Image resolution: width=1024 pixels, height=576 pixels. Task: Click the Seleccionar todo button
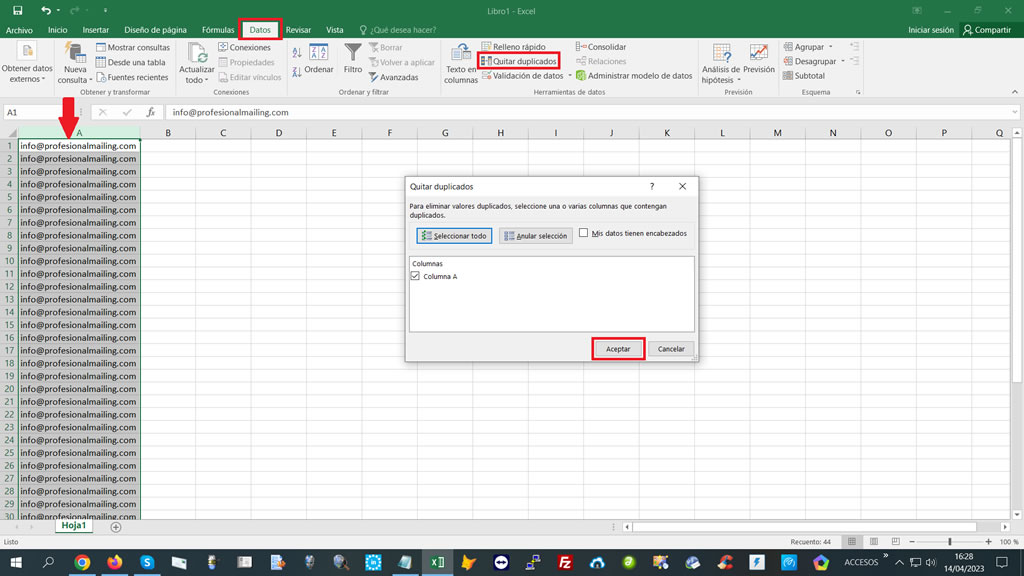[454, 234]
